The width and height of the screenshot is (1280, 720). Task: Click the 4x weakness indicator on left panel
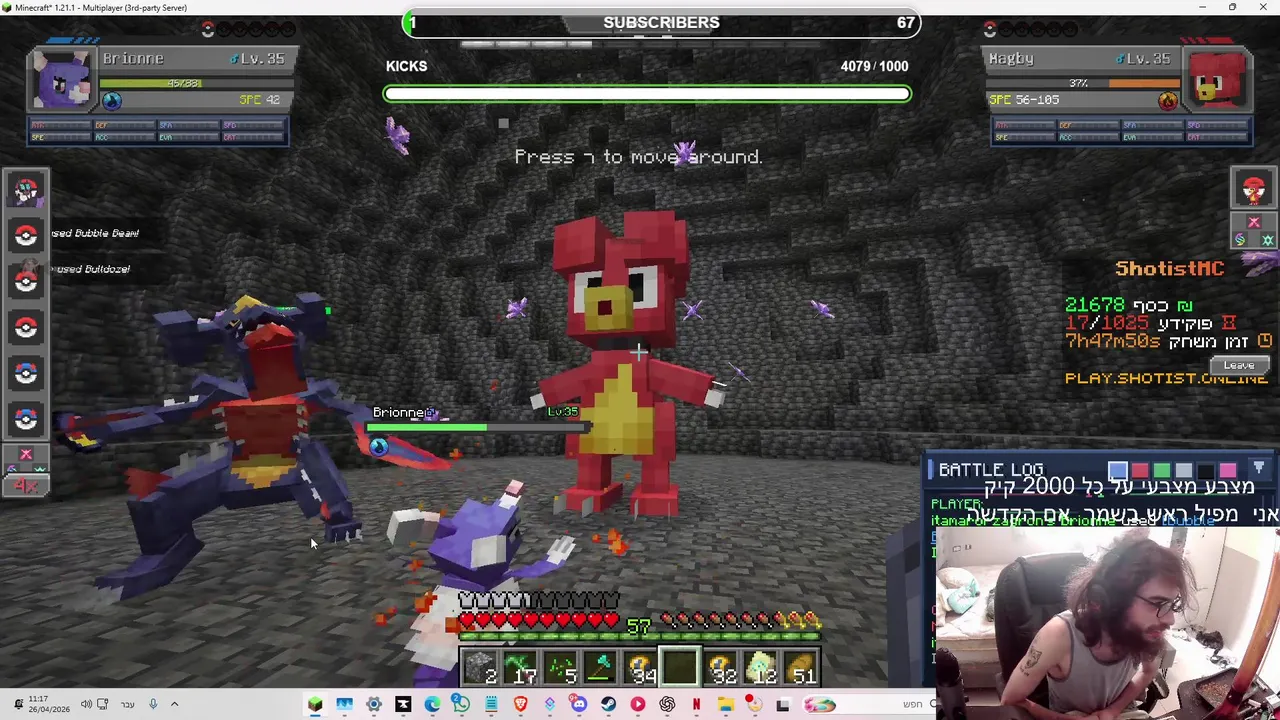26,486
